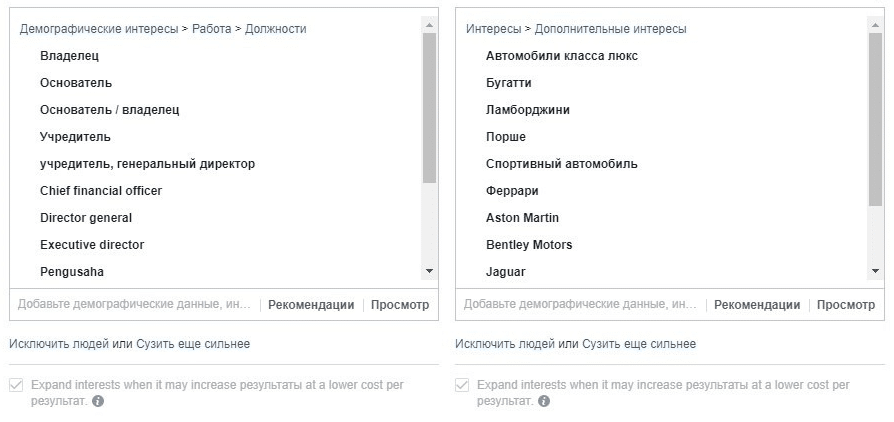Open Просмотр in the left panel
894x422 pixels.
tap(400, 305)
